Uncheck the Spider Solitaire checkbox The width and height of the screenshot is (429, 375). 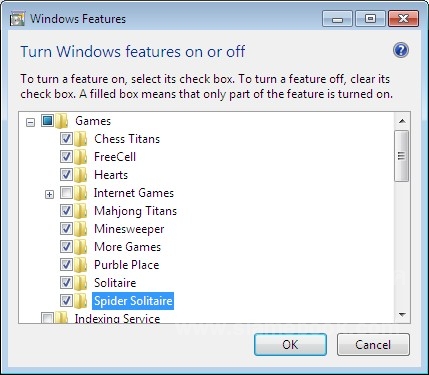coord(66,301)
